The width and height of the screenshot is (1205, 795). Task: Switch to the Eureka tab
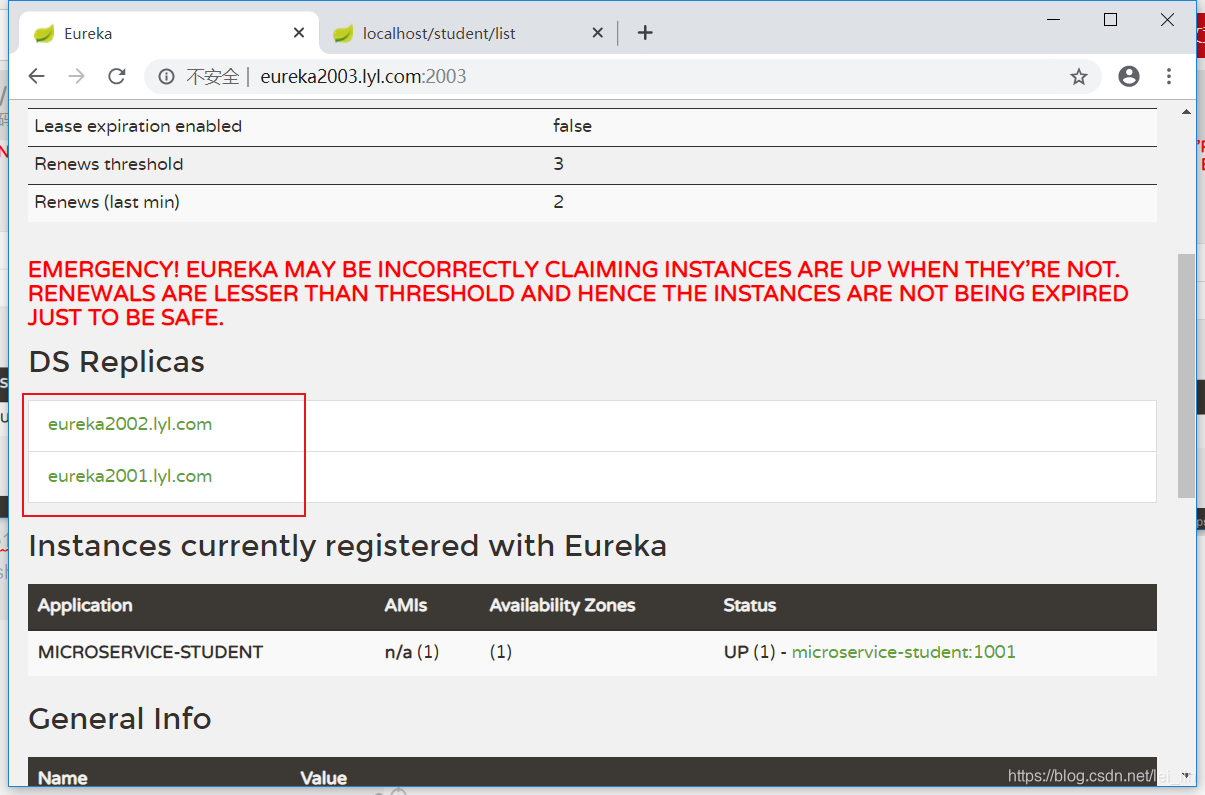170,33
